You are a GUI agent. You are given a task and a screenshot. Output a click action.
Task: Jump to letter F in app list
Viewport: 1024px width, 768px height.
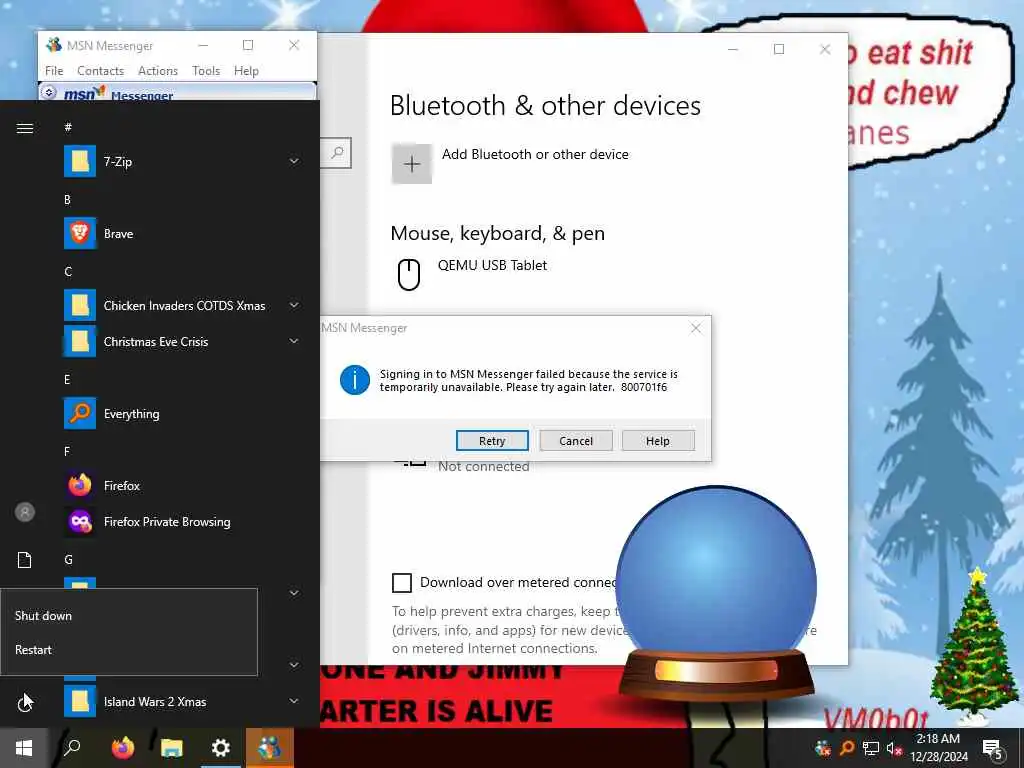(x=67, y=451)
